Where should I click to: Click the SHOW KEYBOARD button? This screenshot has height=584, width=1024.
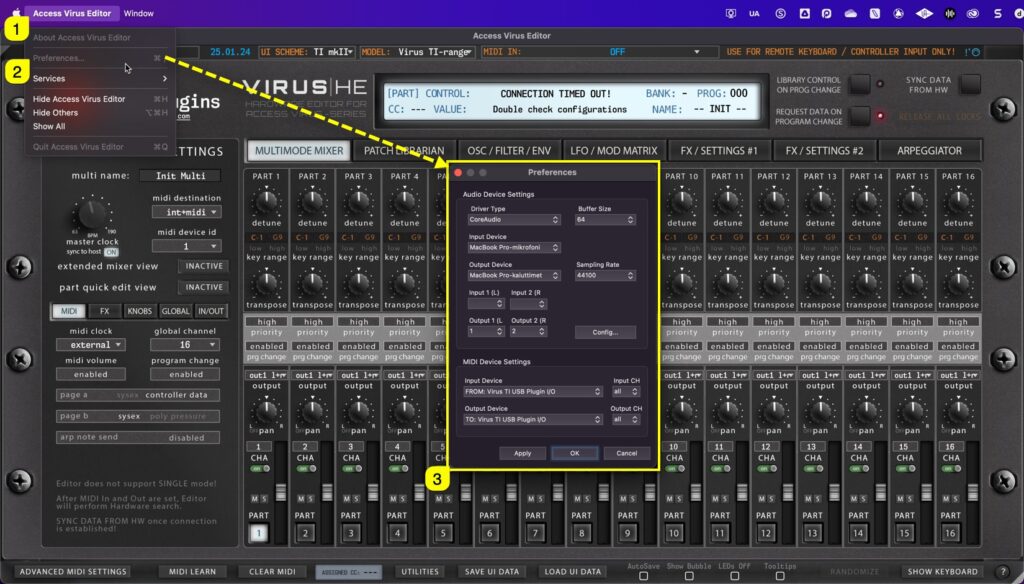pyautogui.click(x=941, y=571)
